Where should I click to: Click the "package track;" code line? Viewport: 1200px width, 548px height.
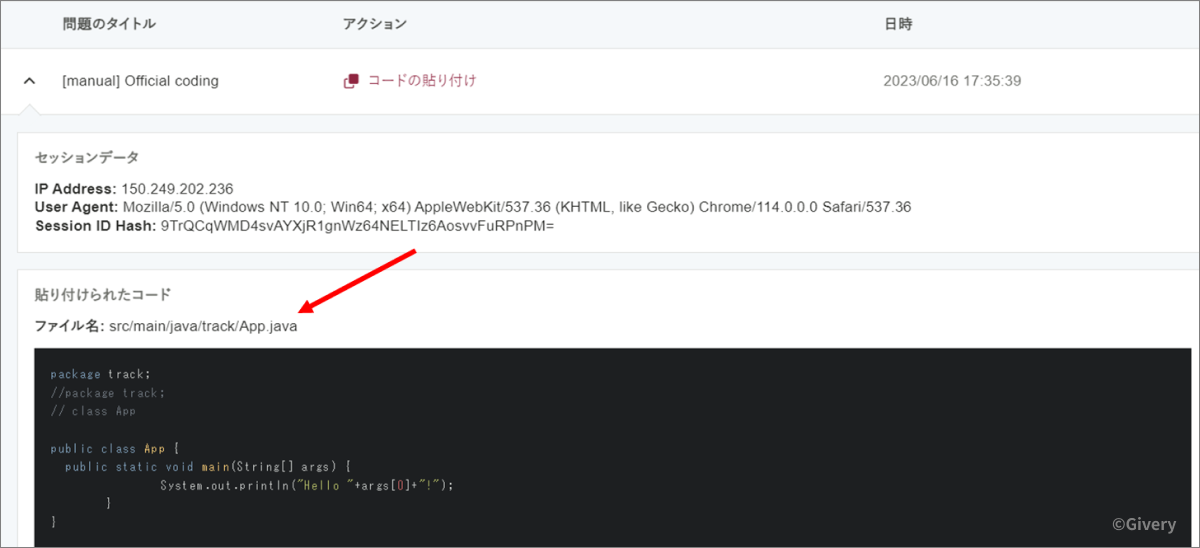[x=100, y=374]
